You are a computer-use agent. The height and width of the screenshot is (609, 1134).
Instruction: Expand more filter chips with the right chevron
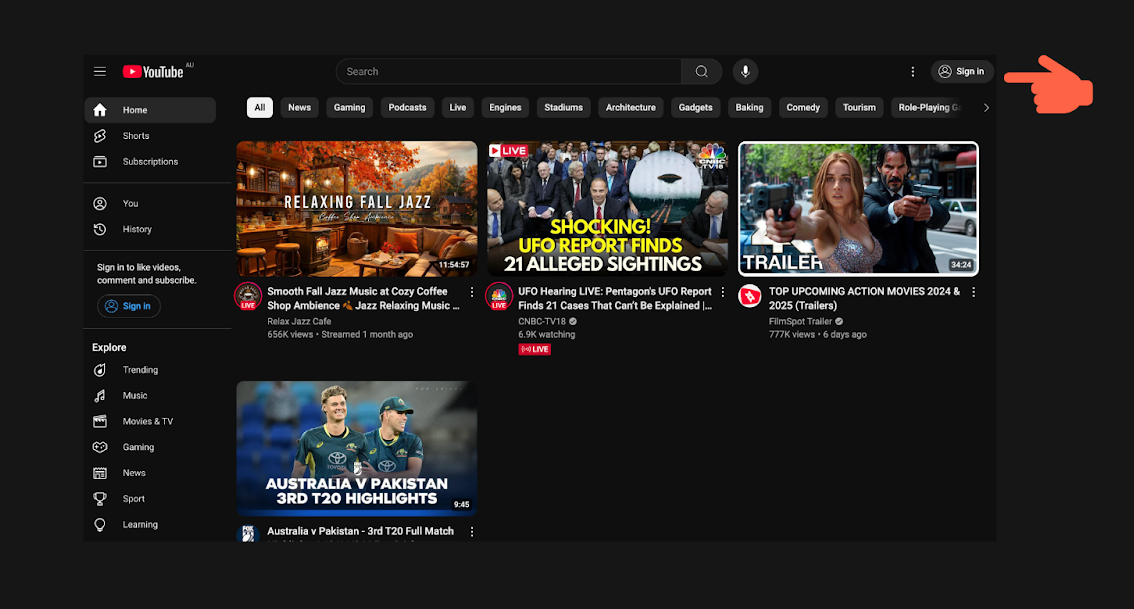coord(986,107)
